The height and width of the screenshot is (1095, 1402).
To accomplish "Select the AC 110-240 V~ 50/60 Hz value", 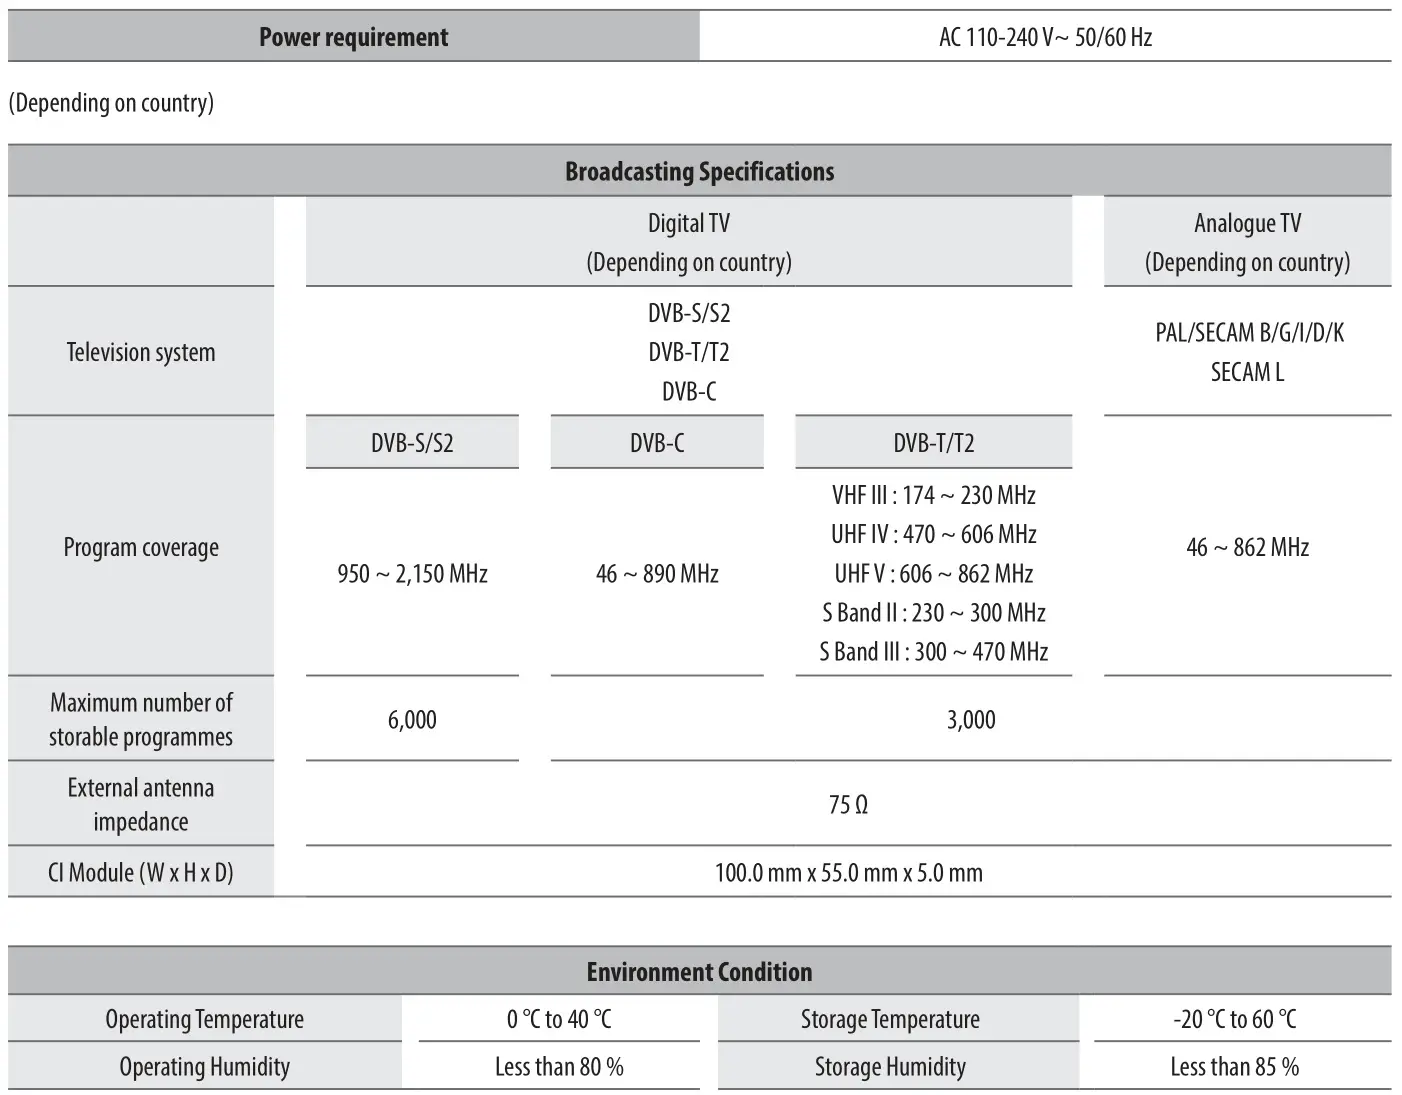I will click(x=1045, y=38).
